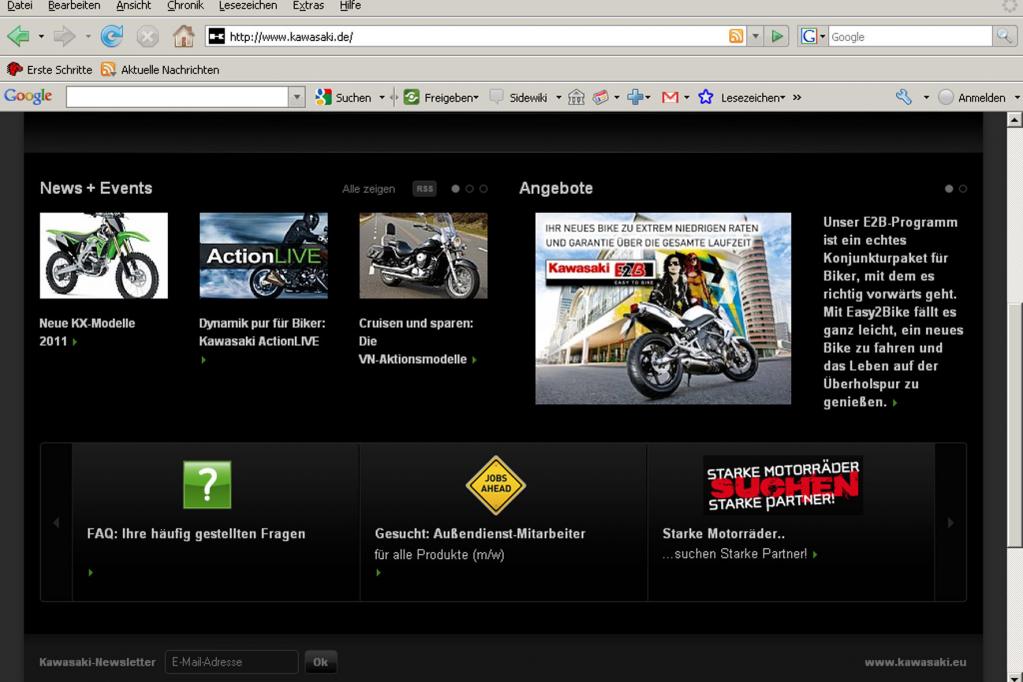Open Sidewiki in the toolbar
1023x682 pixels.
(x=519, y=97)
